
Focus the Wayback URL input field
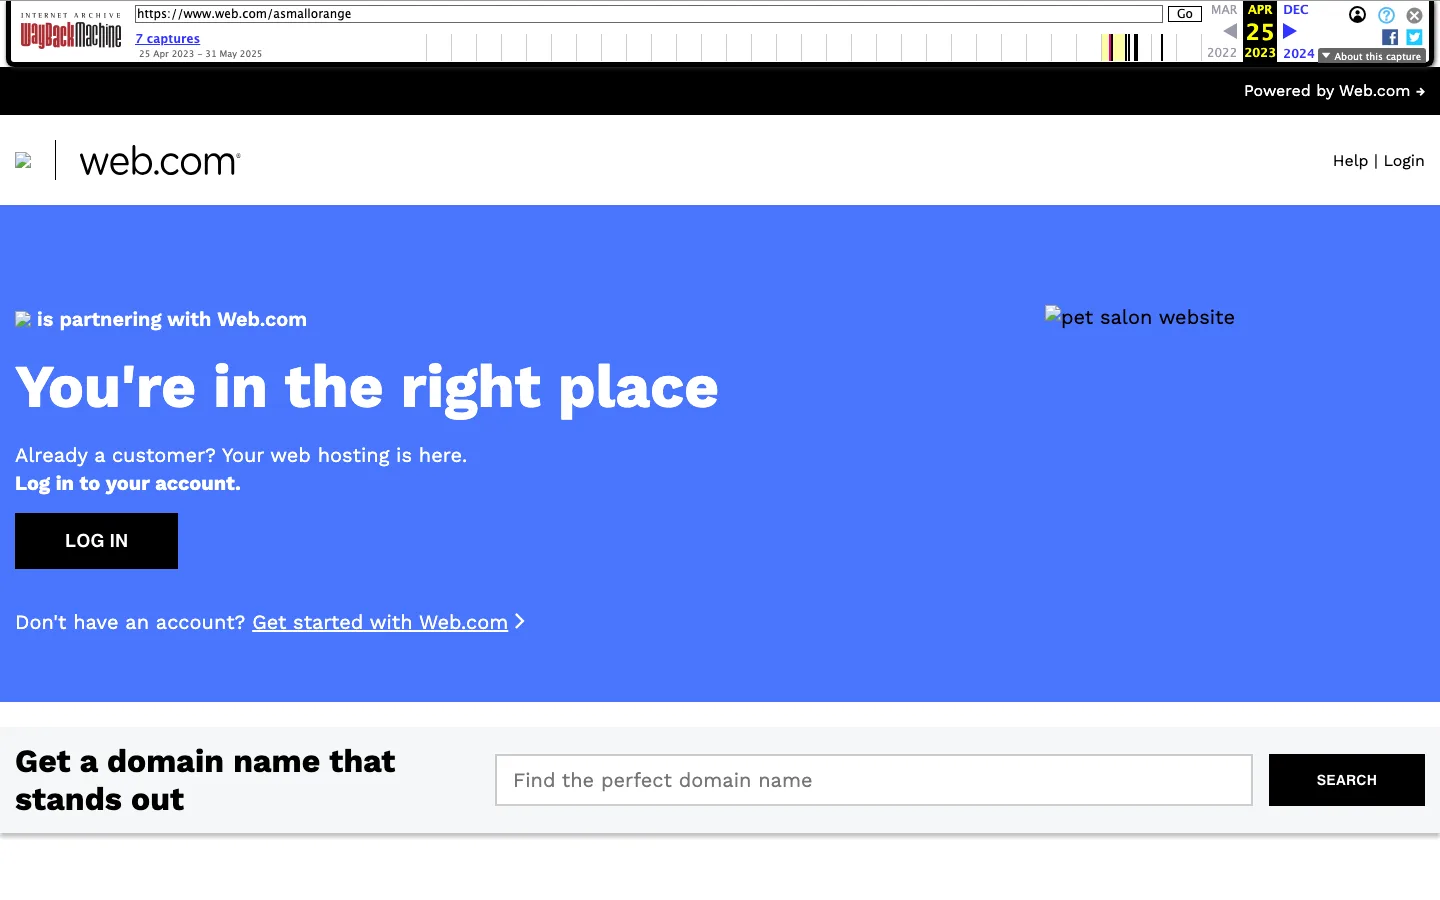[649, 14]
